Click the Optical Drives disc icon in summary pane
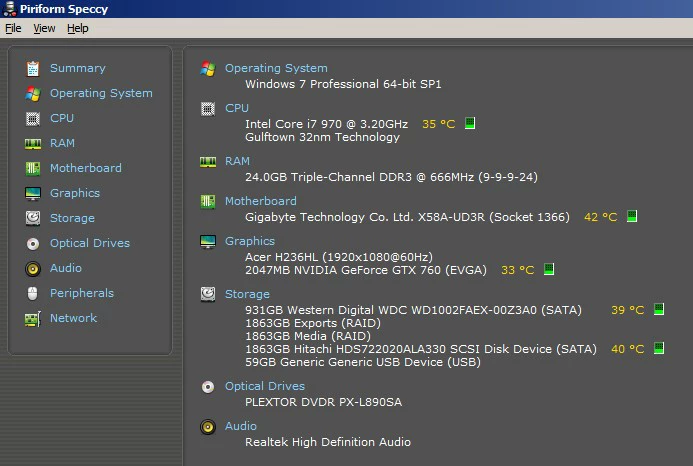The width and height of the screenshot is (693, 466). 208,387
